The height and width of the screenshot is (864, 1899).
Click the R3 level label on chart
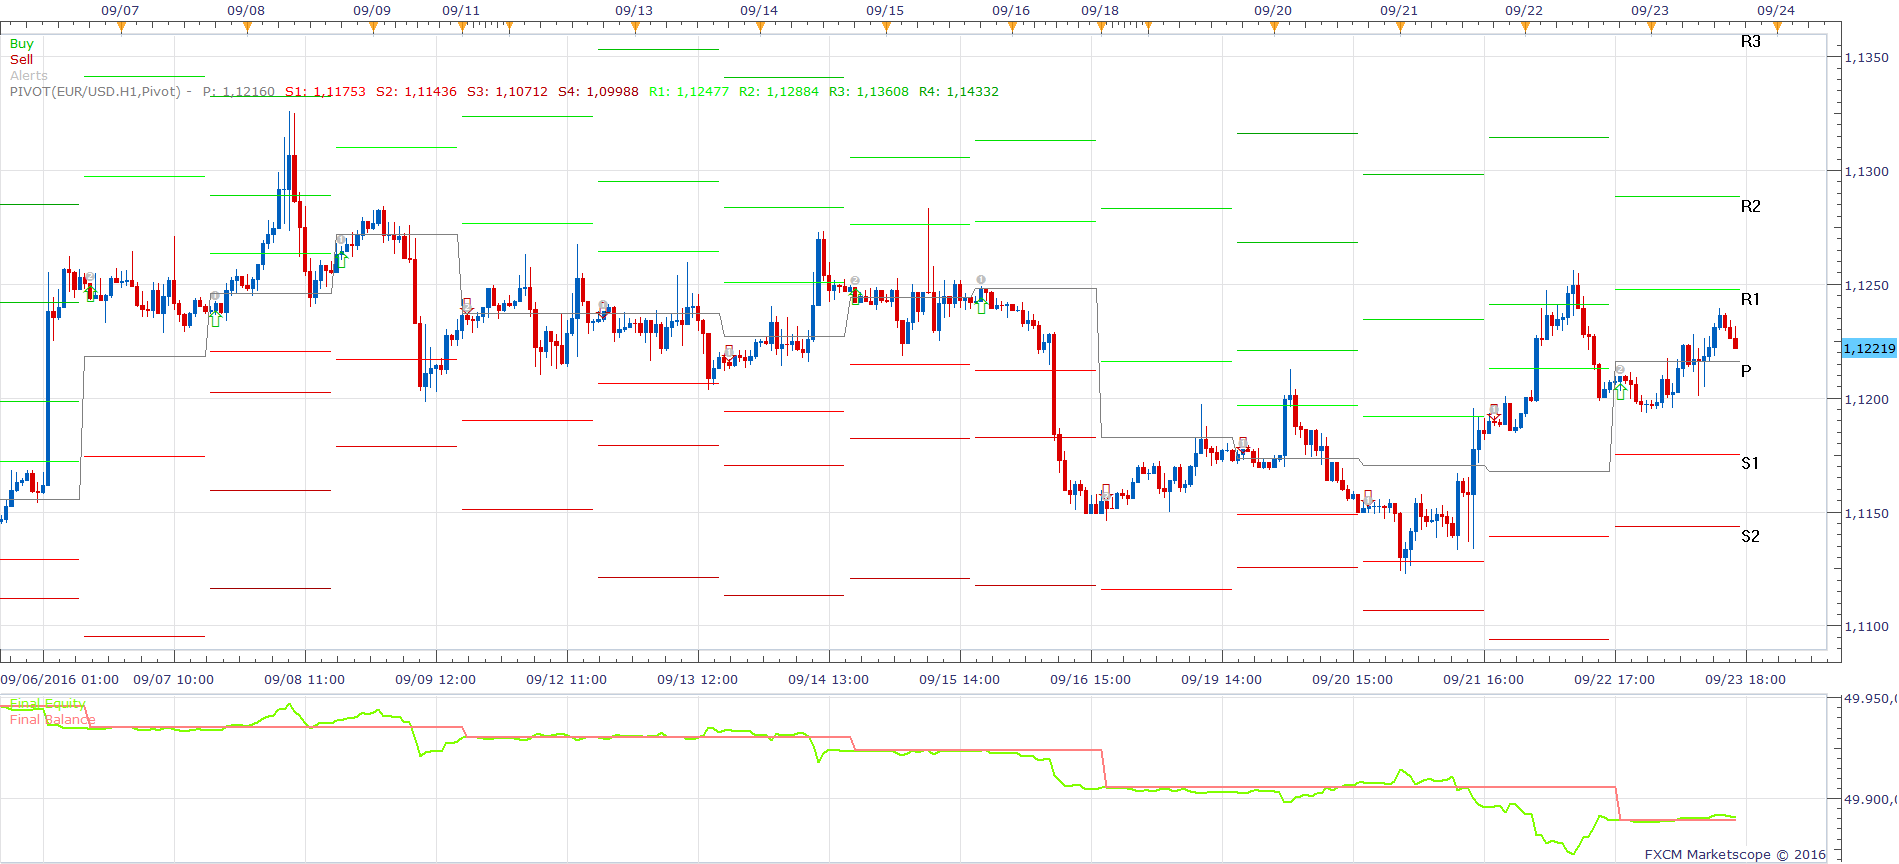coord(1750,42)
